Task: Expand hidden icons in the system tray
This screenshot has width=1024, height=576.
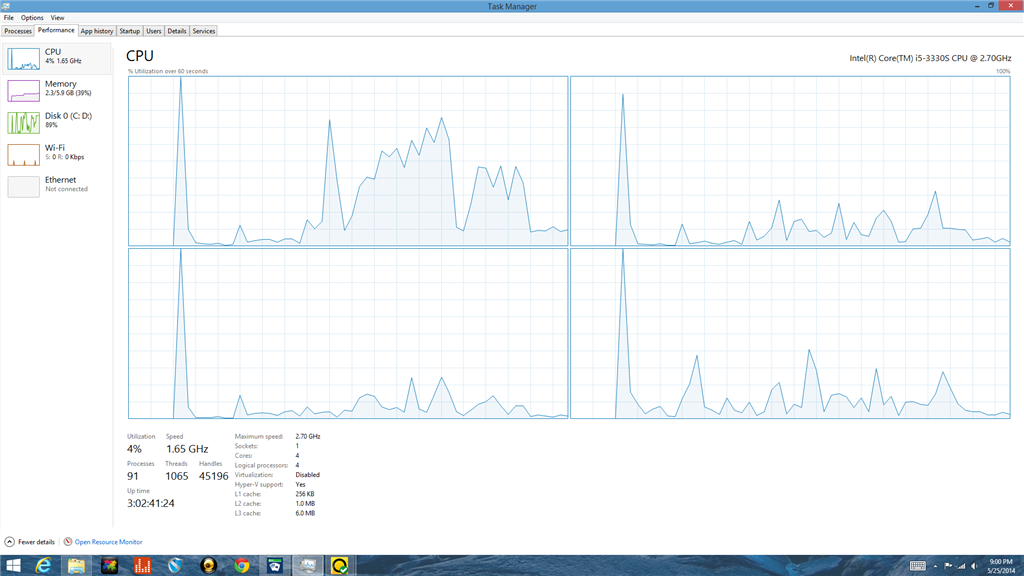Action: pos(935,566)
